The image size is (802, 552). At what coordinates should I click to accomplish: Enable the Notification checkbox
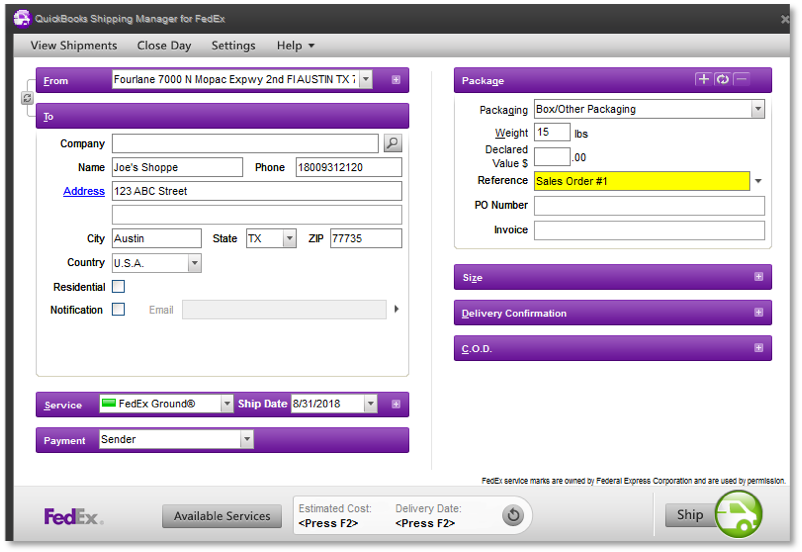click(x=118, y=310)
